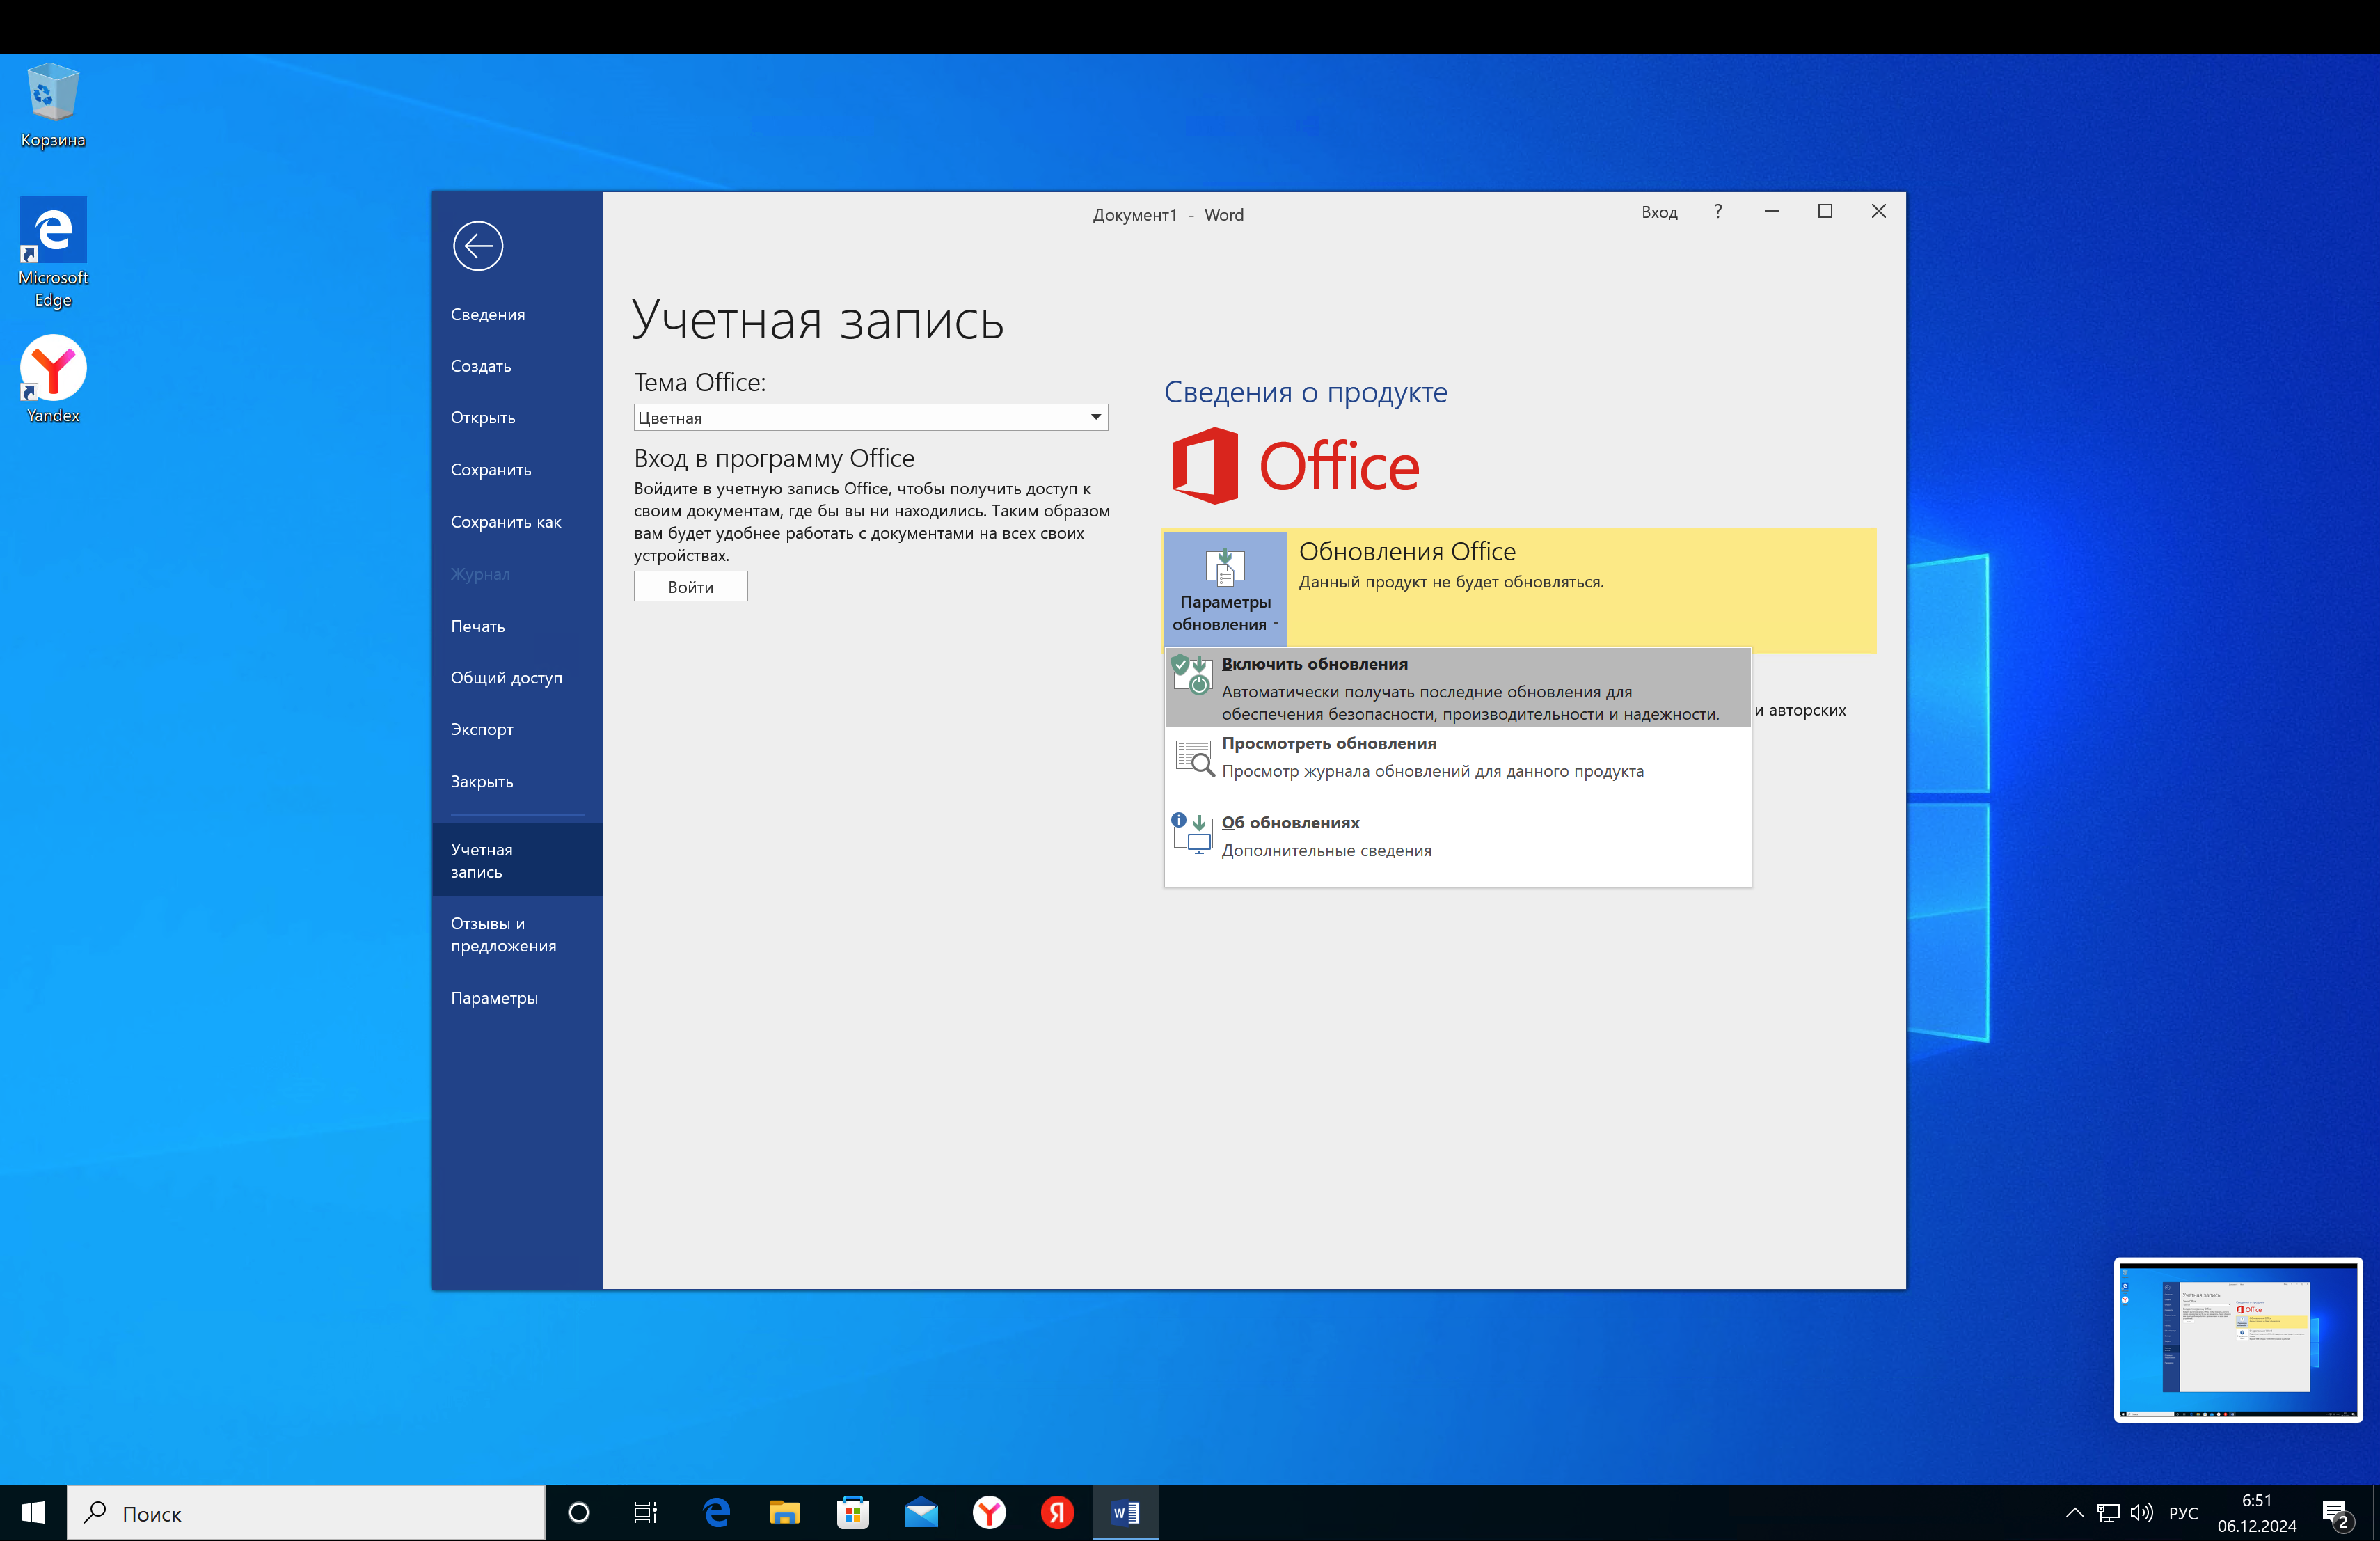This screenshot has height=1541, width=2380.
Task: Open Параметры in the Word sidebar
Action: click(x=494, y=998)
